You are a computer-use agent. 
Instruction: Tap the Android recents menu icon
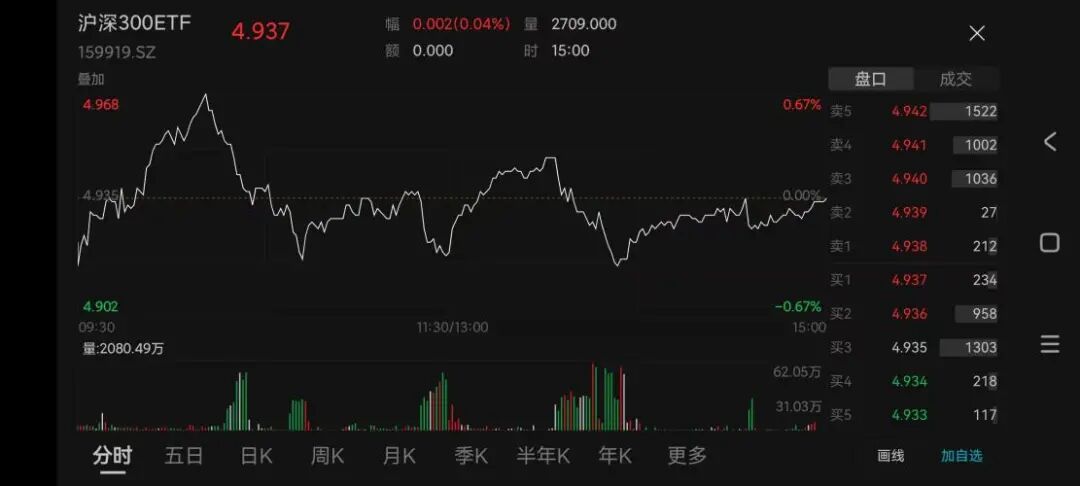click(x=1050, y=344)
